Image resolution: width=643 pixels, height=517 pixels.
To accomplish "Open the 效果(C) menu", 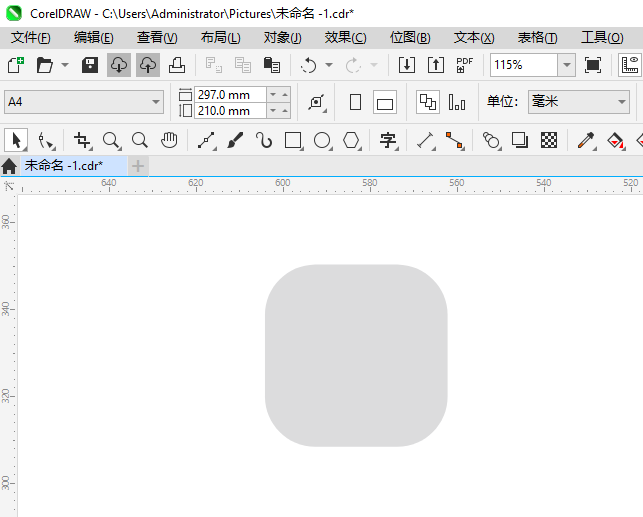I will point(345,38).
